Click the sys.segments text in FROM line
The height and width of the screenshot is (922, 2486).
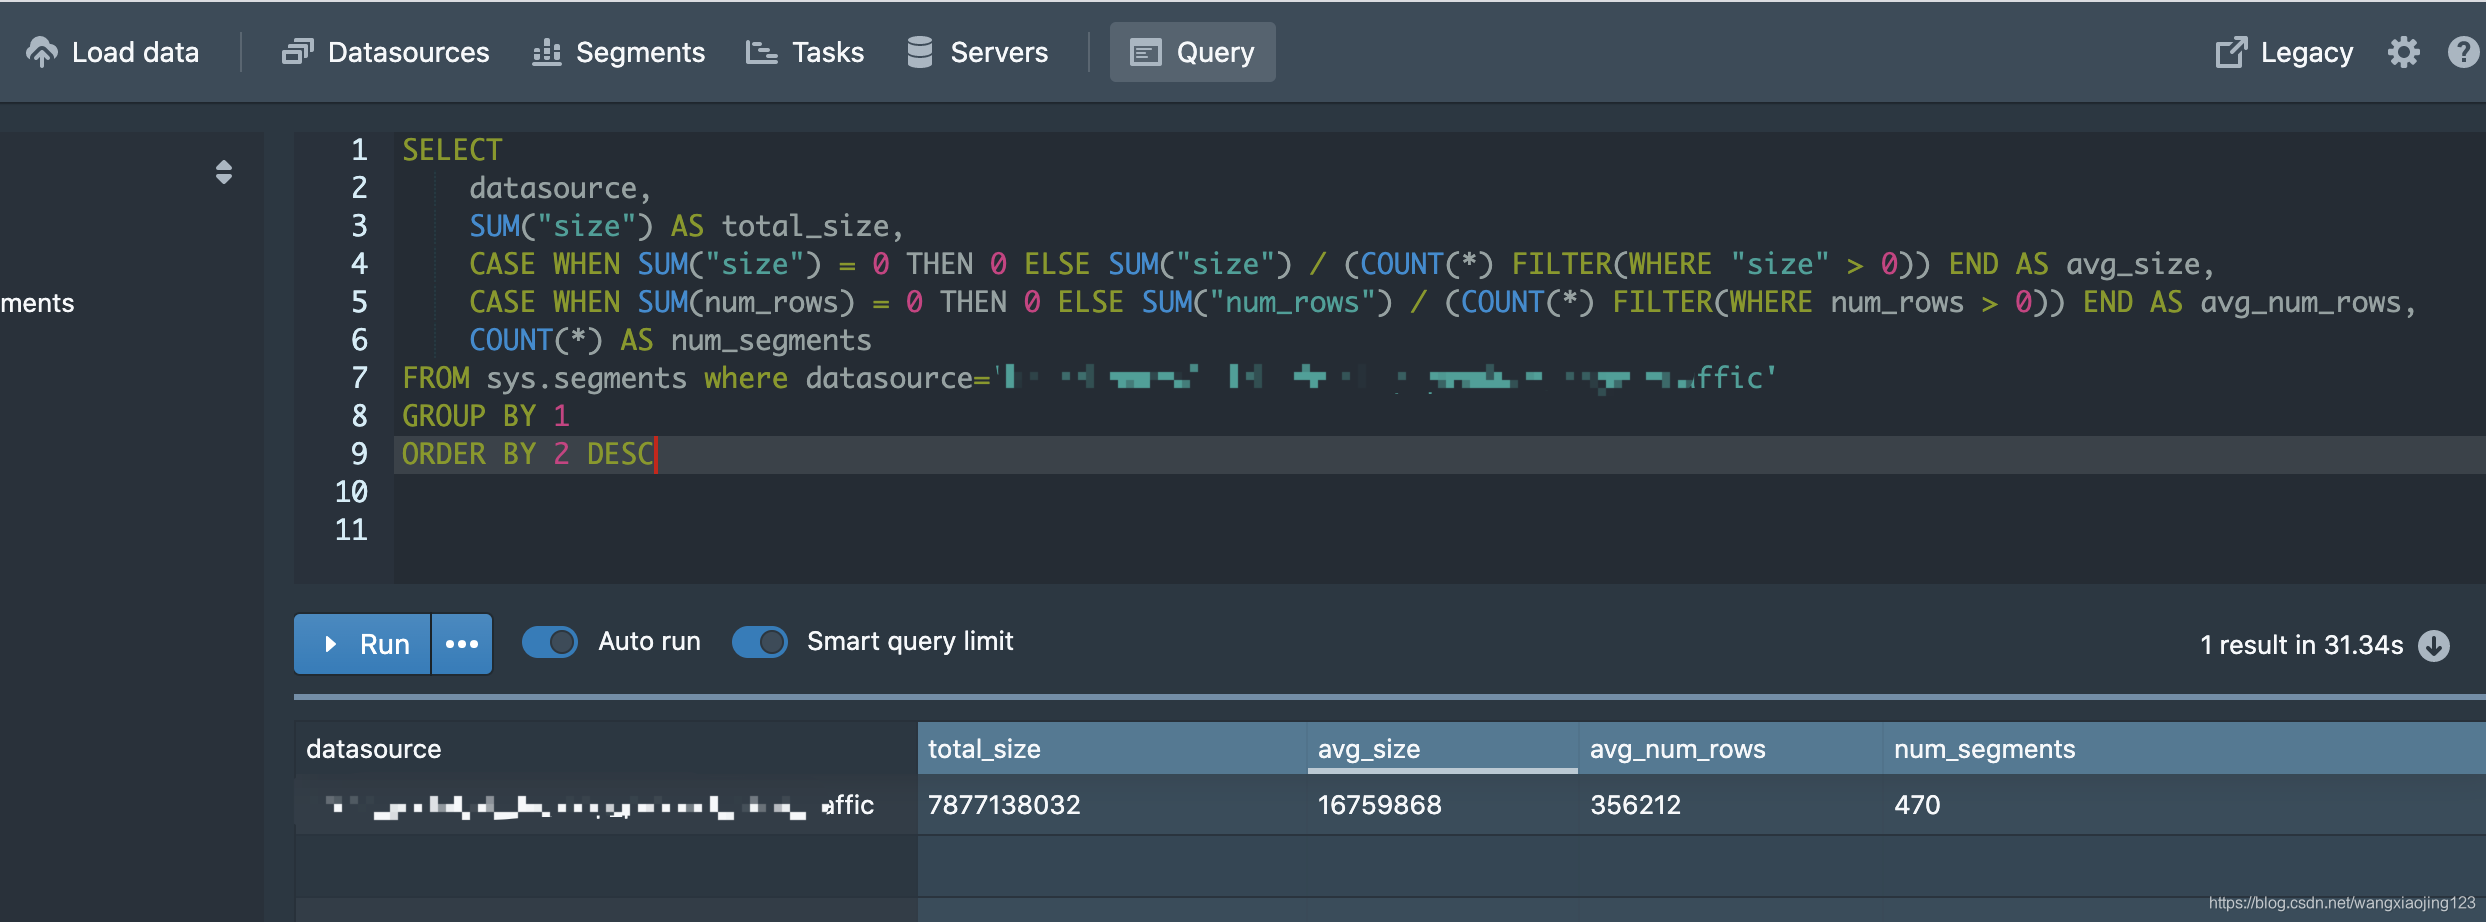click(x=586, y=378)
